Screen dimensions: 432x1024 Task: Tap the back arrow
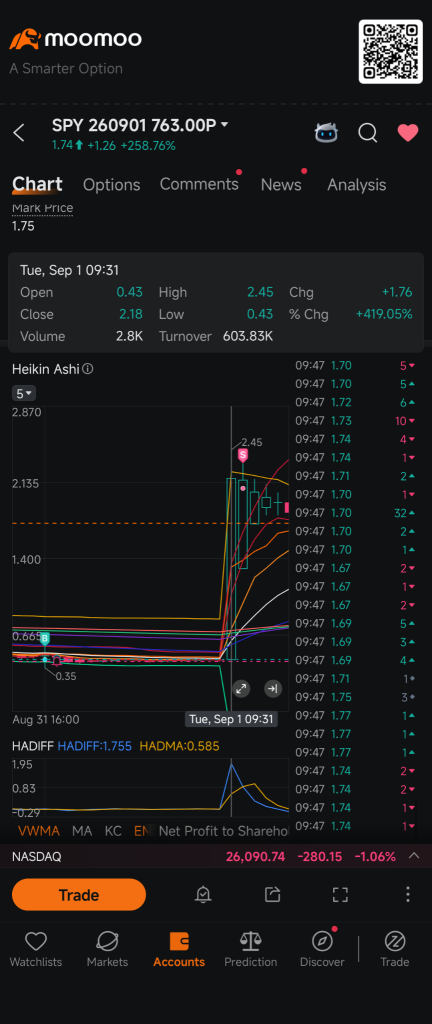(x=19, y=133)
